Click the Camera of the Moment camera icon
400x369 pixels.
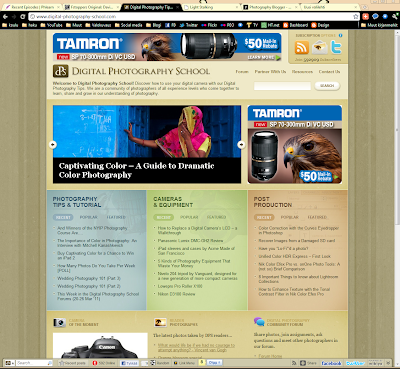59,322
